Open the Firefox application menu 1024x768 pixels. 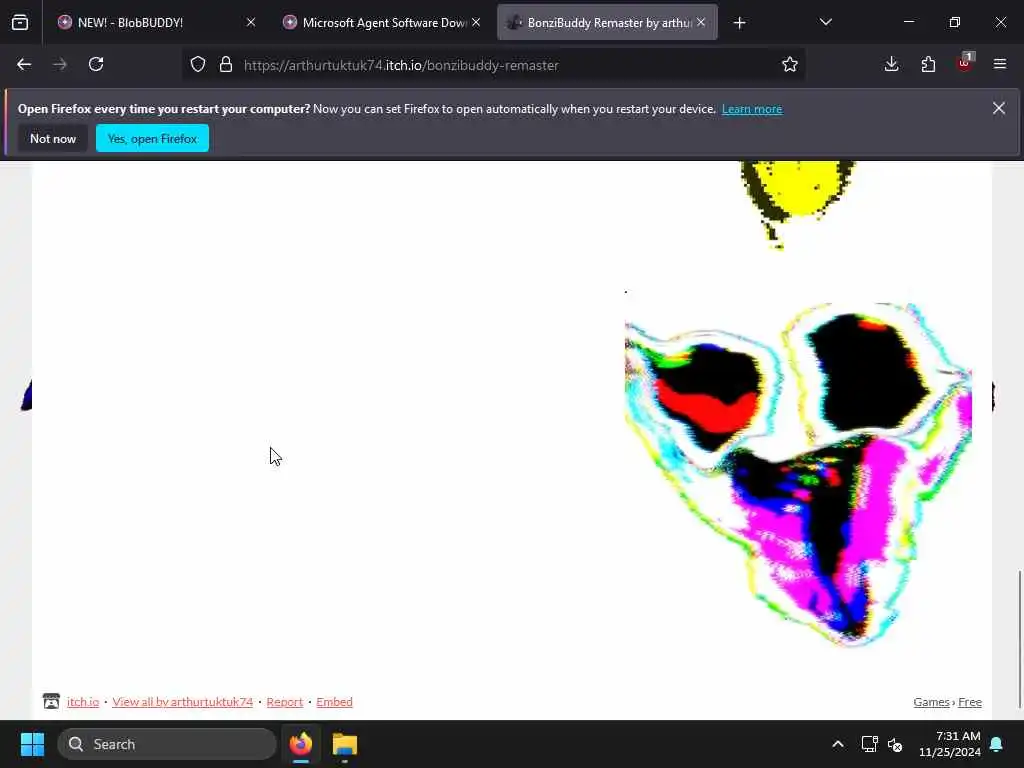click(1000, 65)
